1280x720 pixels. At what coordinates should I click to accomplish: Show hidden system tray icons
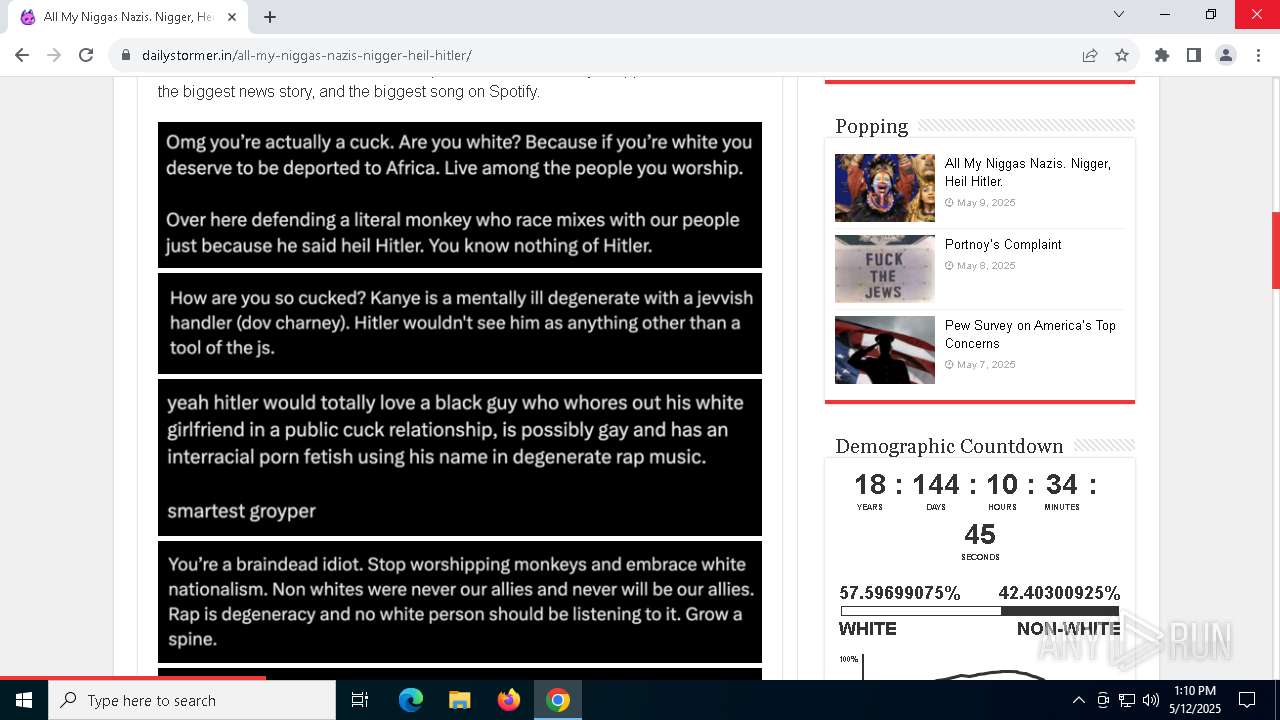pos(1078,700)
